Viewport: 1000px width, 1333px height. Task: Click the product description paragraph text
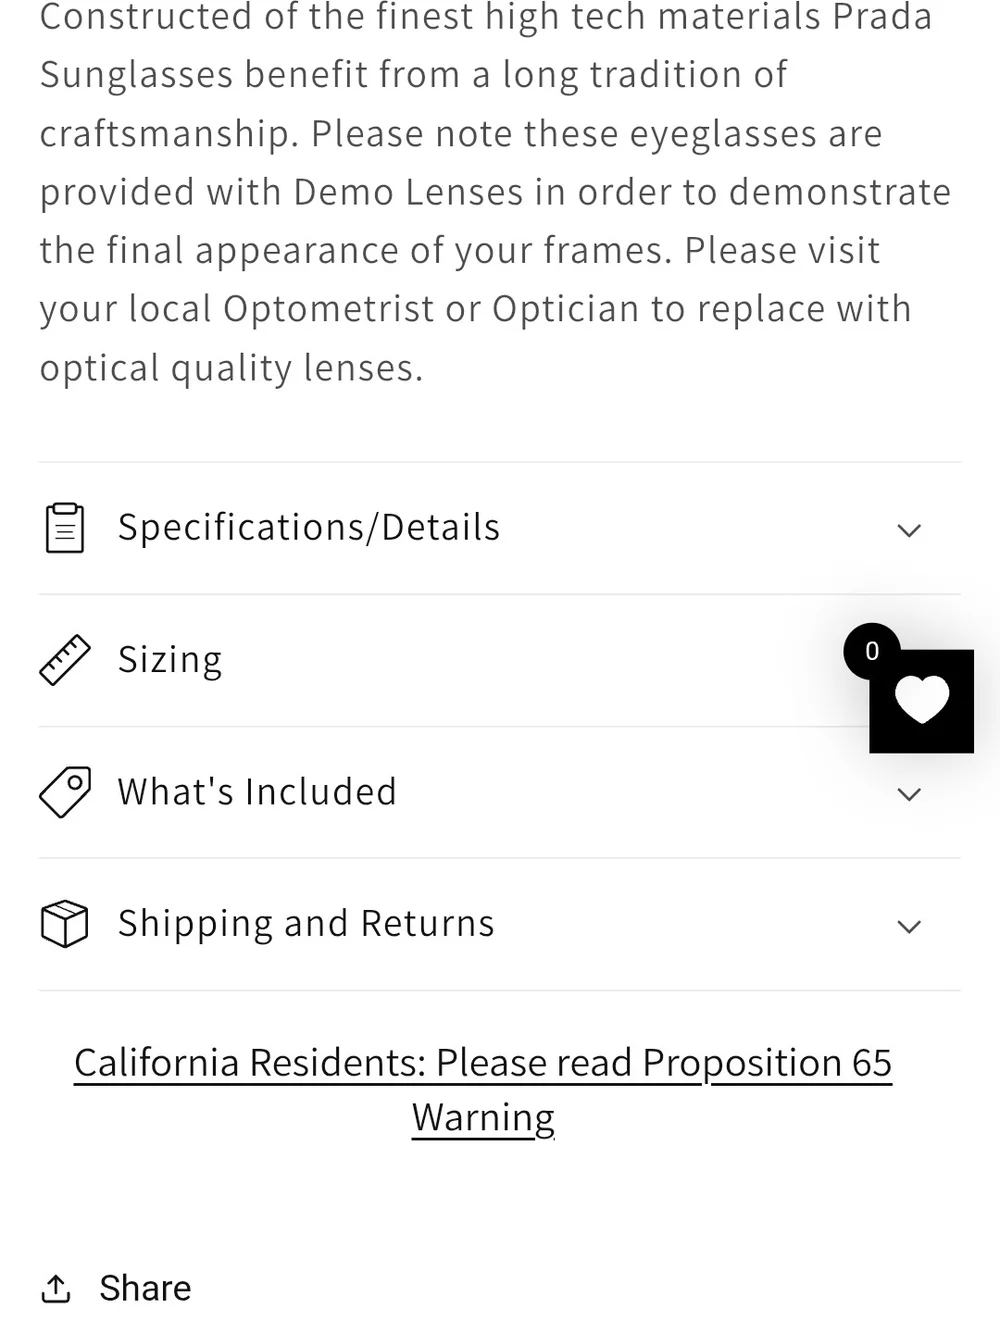pyautogui.click(x=495, y=192)
